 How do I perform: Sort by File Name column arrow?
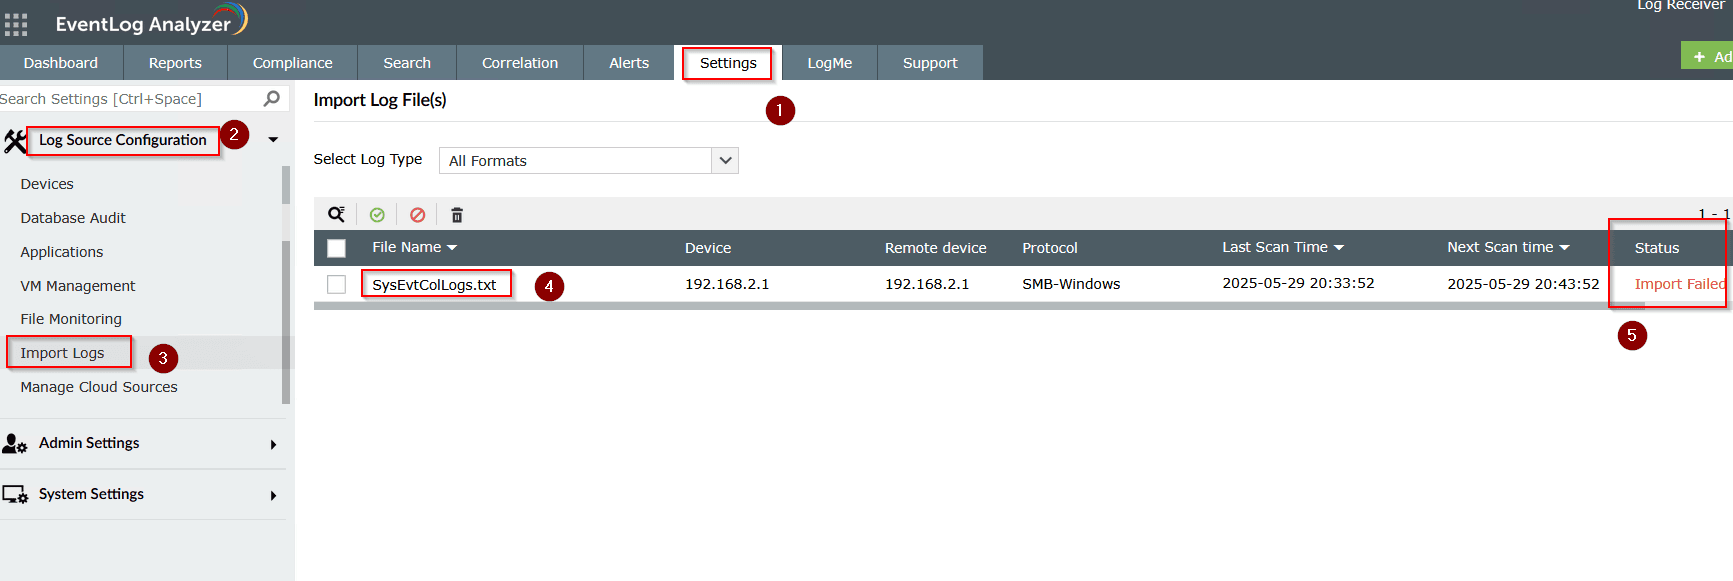tap(452, 248)
